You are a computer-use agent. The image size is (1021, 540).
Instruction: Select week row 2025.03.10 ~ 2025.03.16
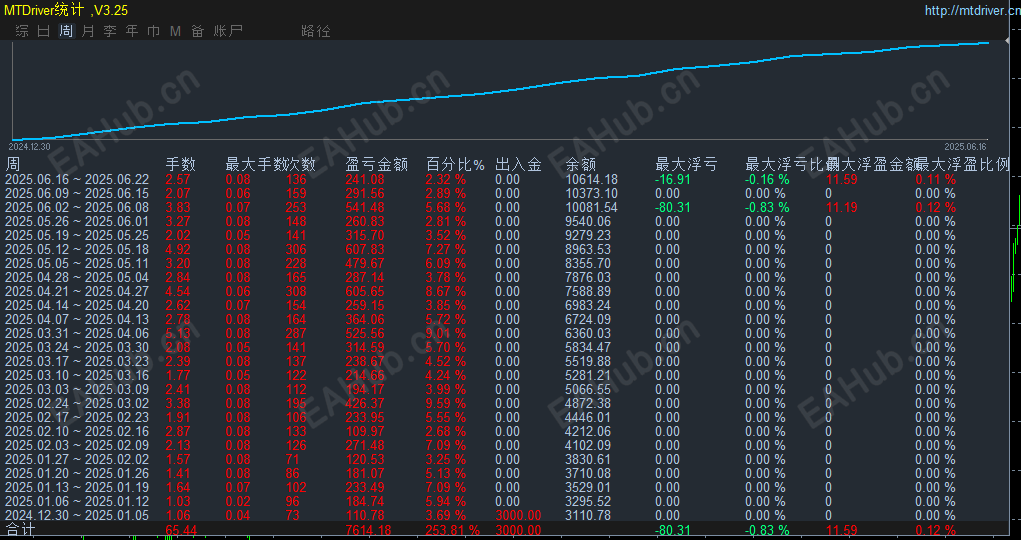(77, 375)
